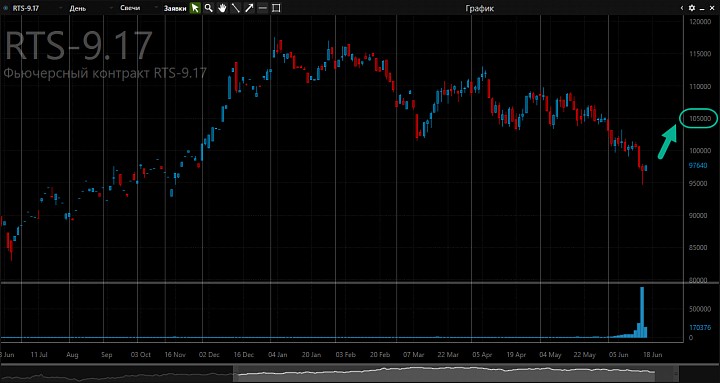
Task: Click the 04 Jan date label
Action: 278,355
